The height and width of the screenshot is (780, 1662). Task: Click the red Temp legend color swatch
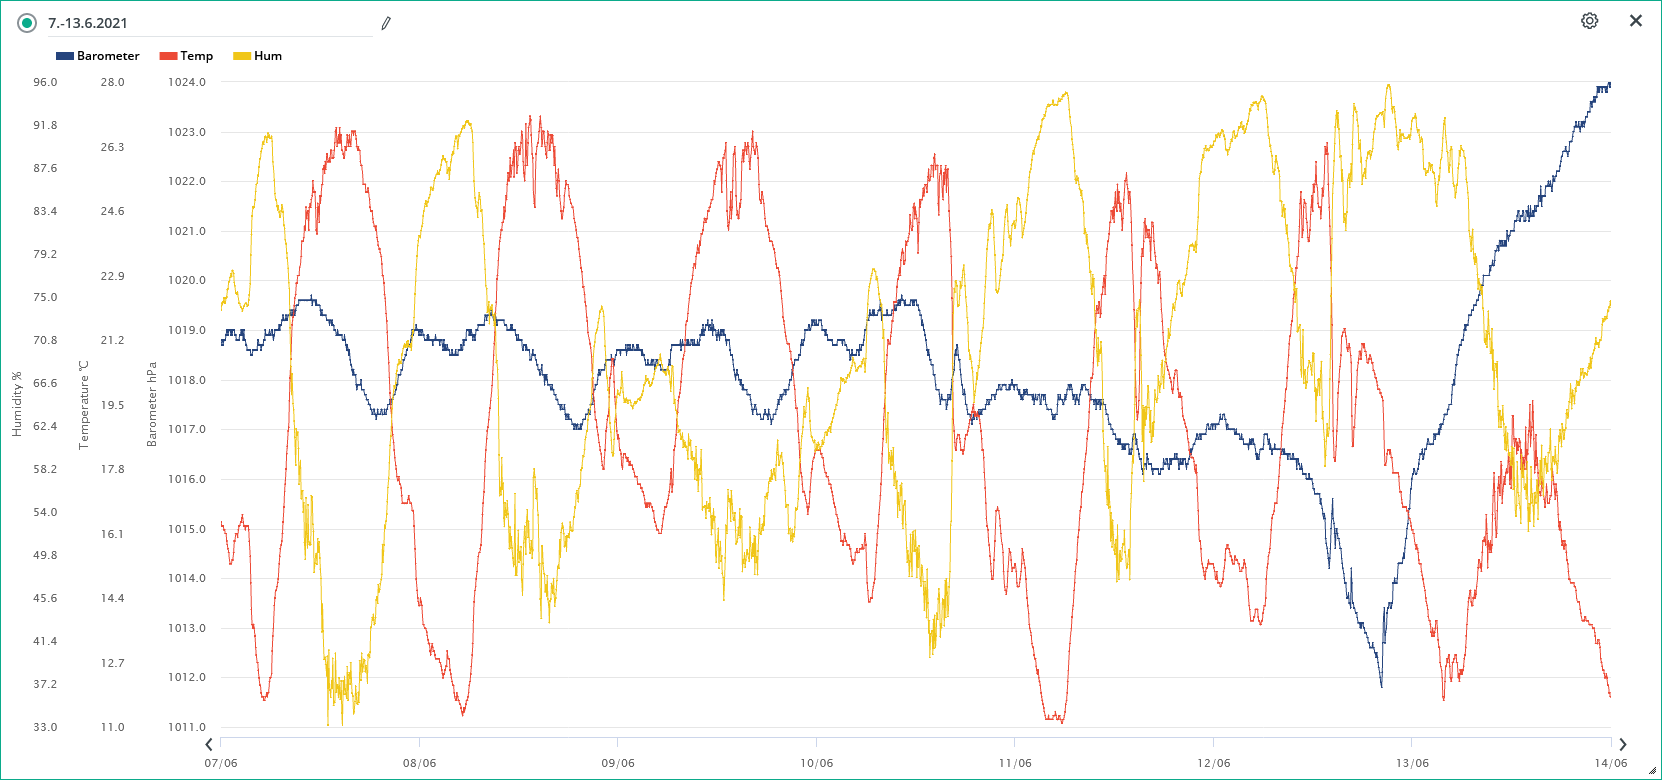pyautogui.click(x=168, y=56)
